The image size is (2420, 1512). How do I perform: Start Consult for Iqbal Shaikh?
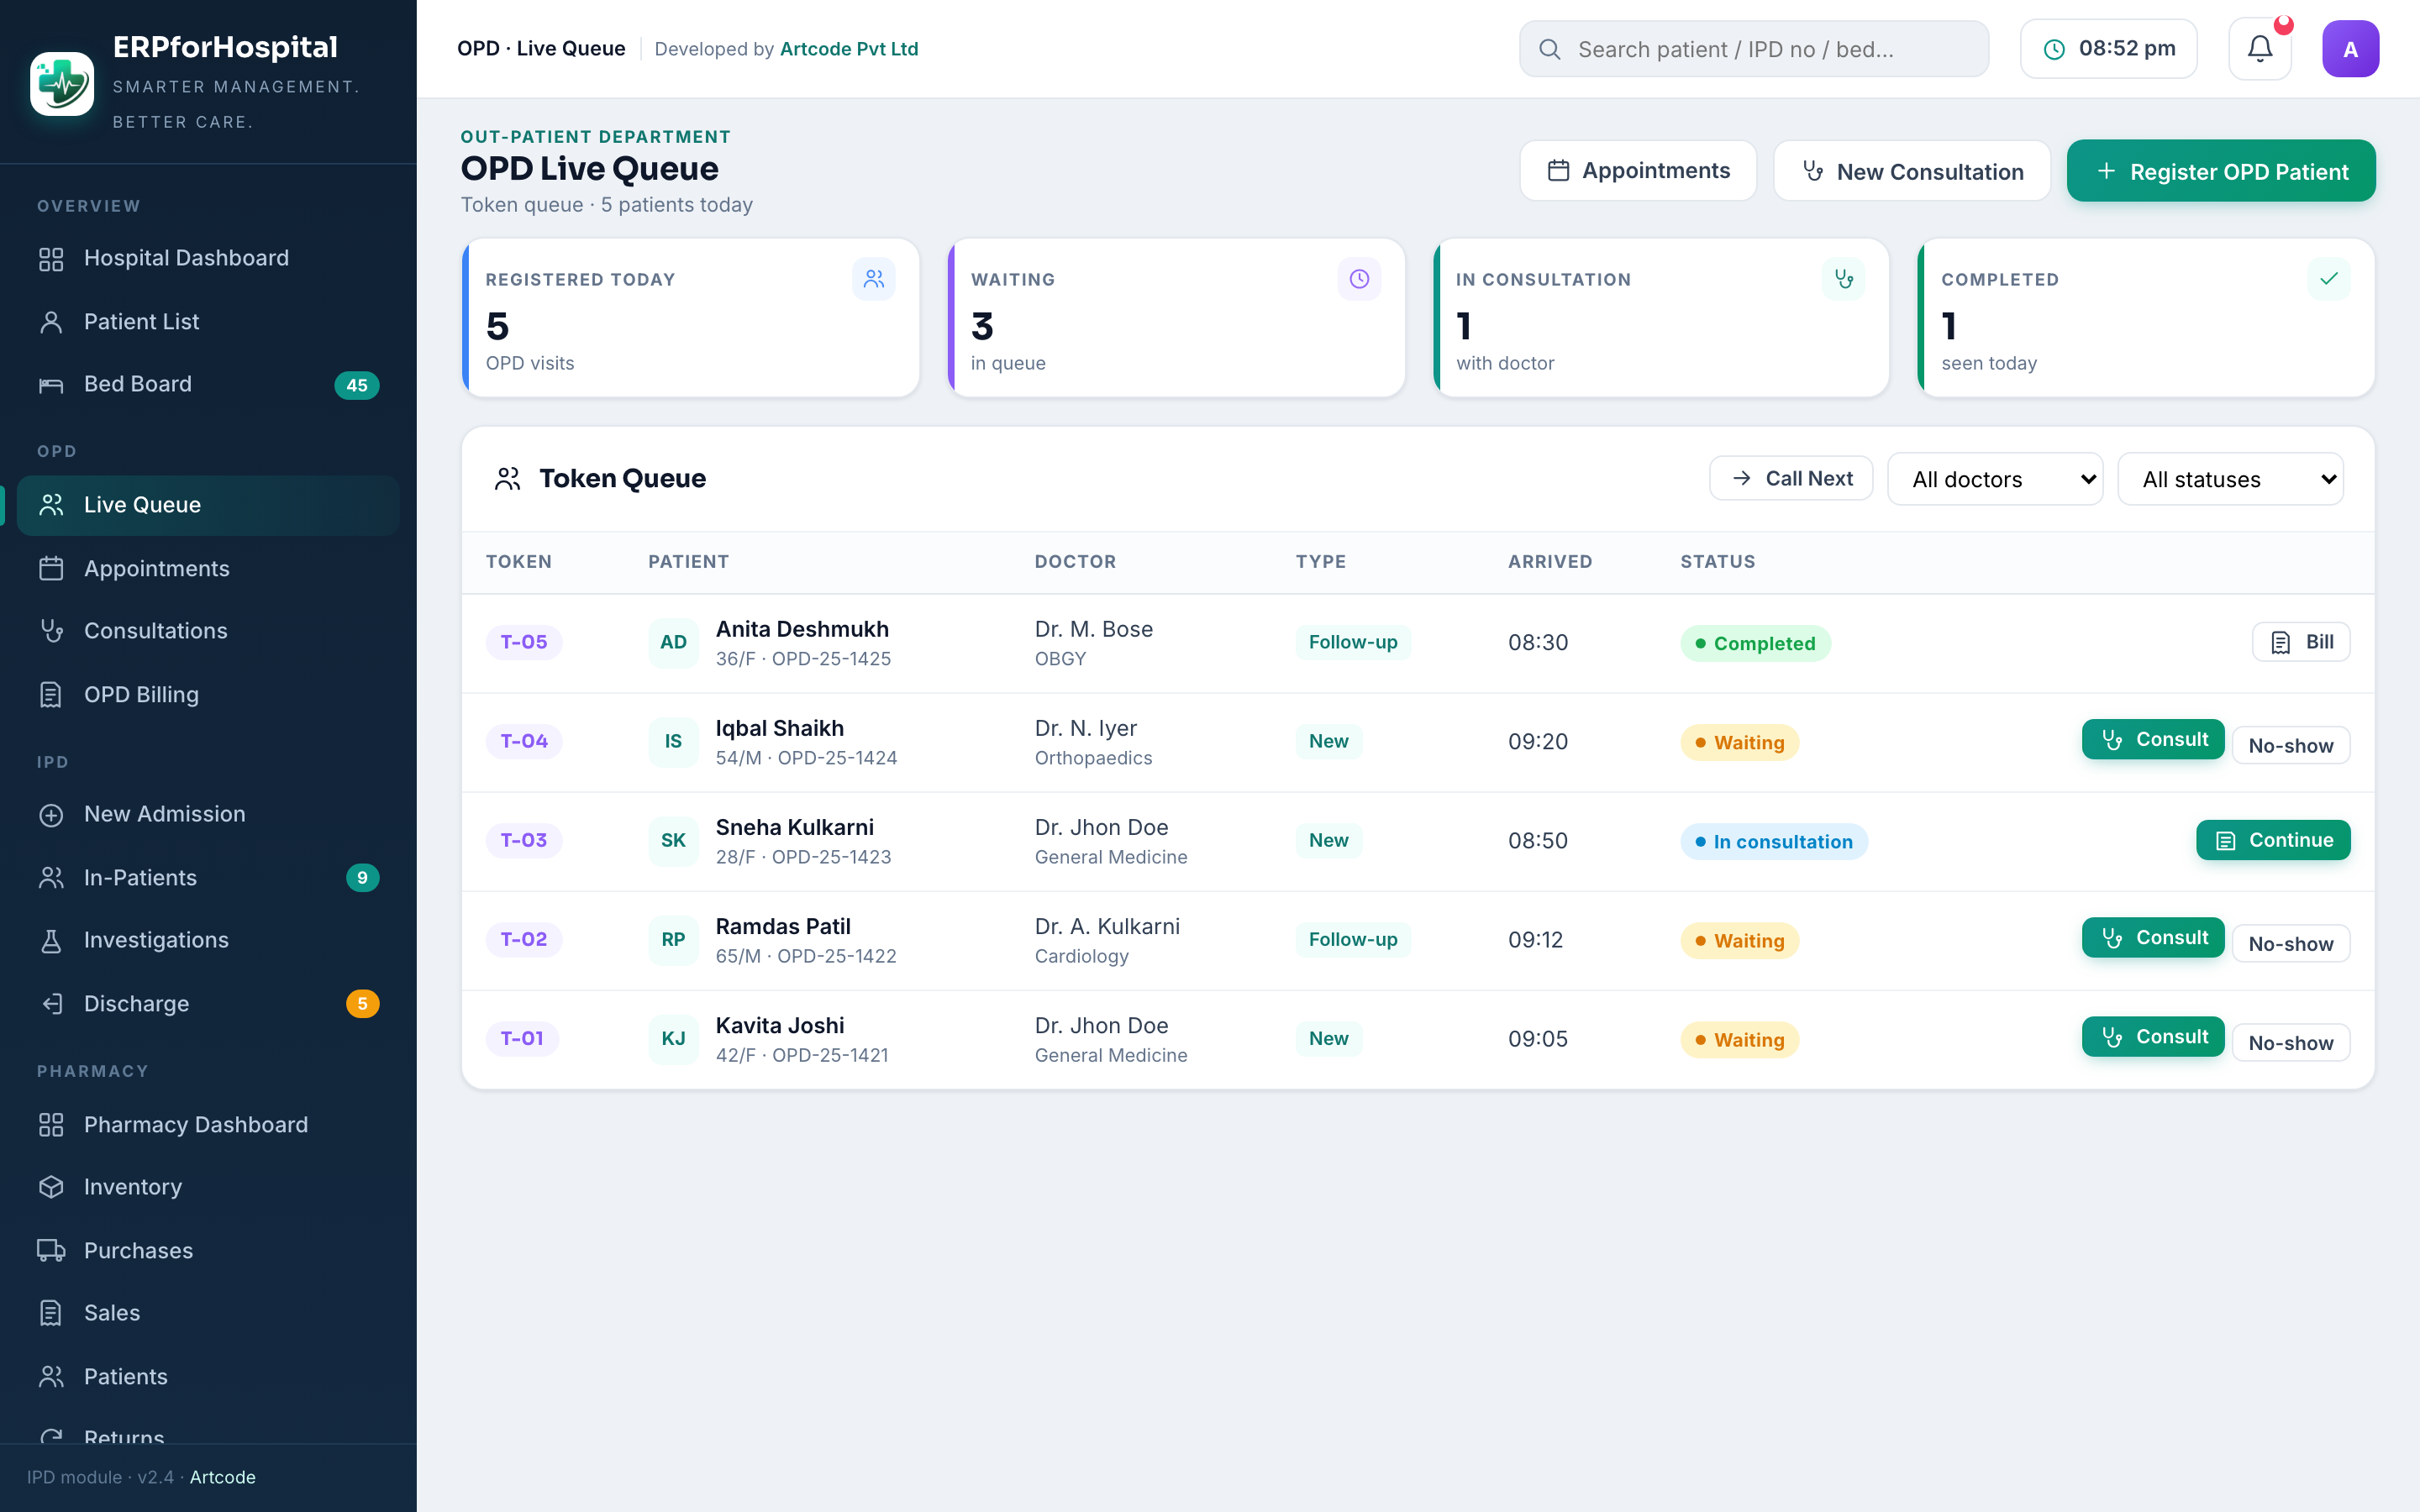2153,739
